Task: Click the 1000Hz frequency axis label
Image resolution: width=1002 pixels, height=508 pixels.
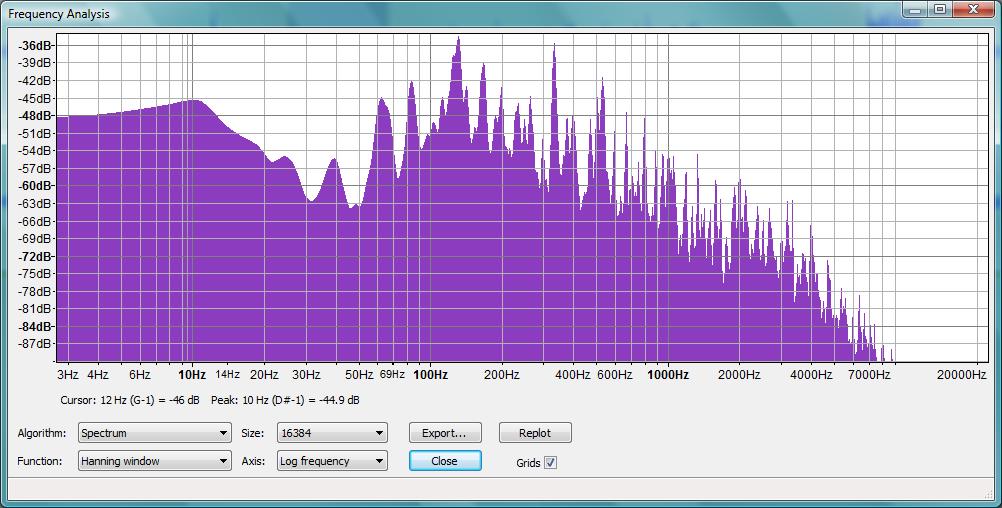Action: click(668, 375)
